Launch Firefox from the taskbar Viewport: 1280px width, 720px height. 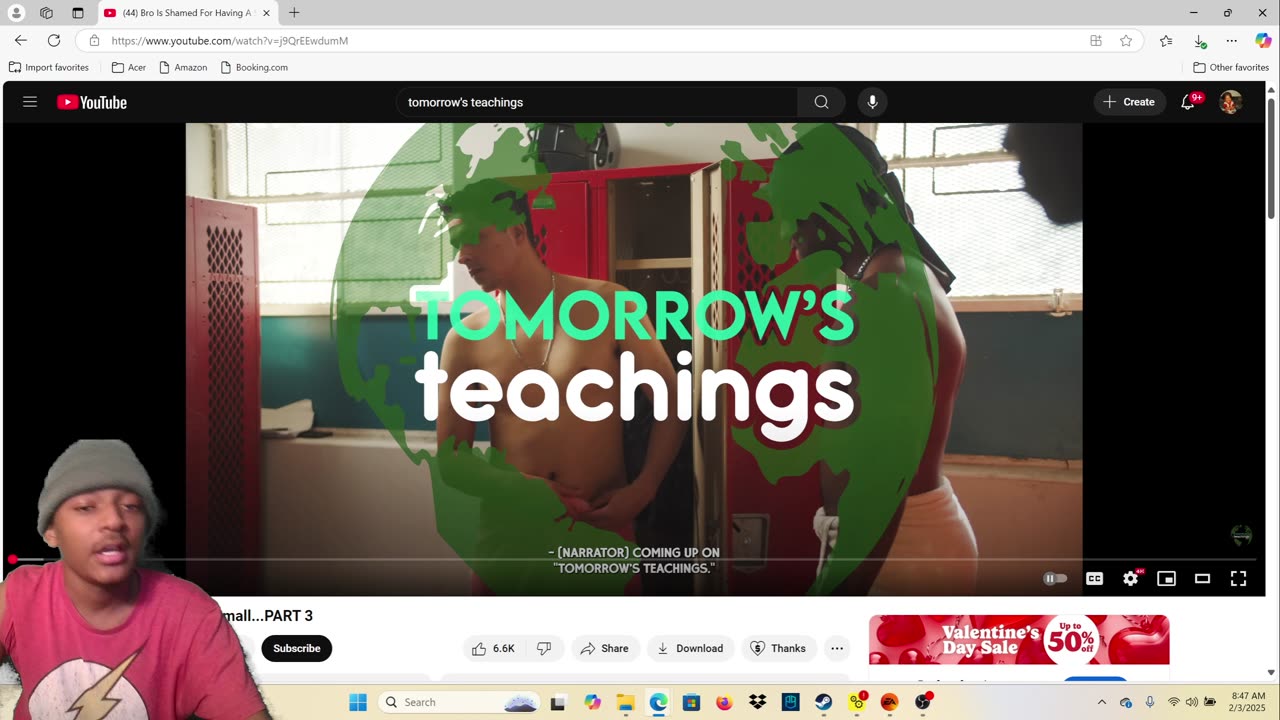pos(724,702)
